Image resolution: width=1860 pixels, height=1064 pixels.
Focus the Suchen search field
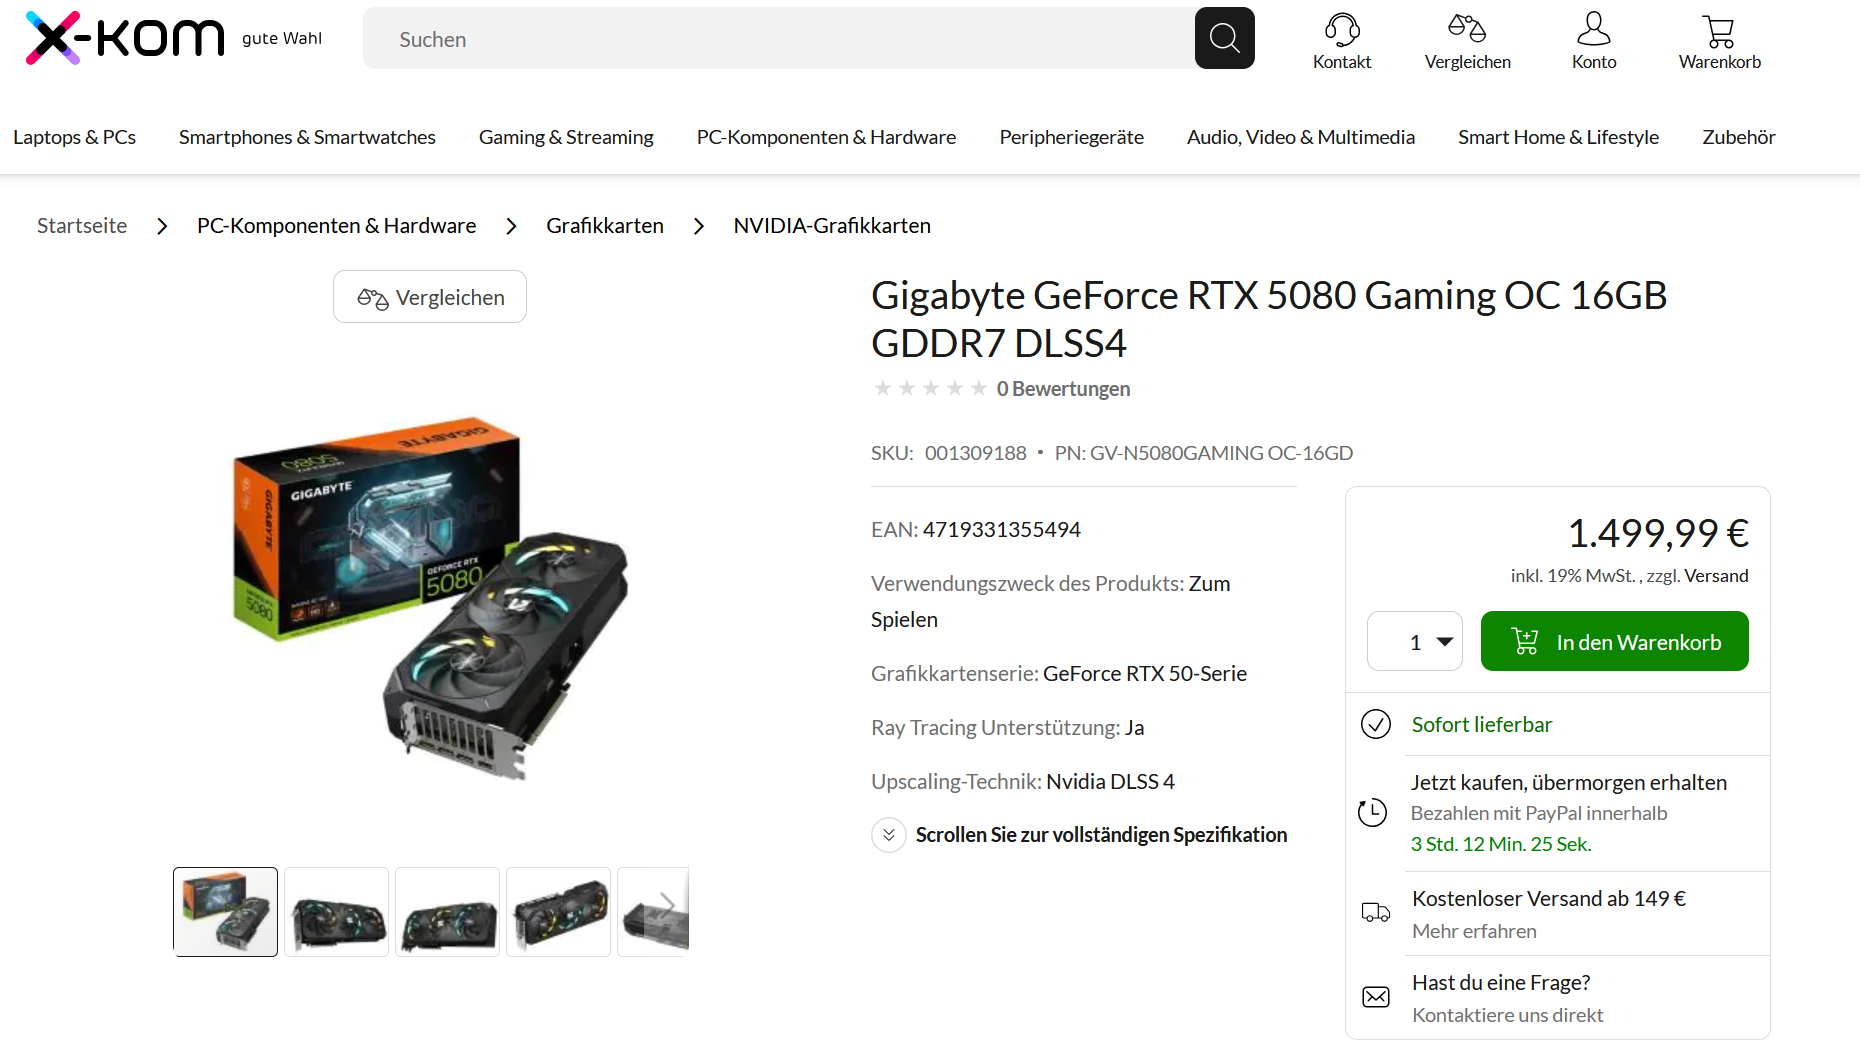(779, 38)
